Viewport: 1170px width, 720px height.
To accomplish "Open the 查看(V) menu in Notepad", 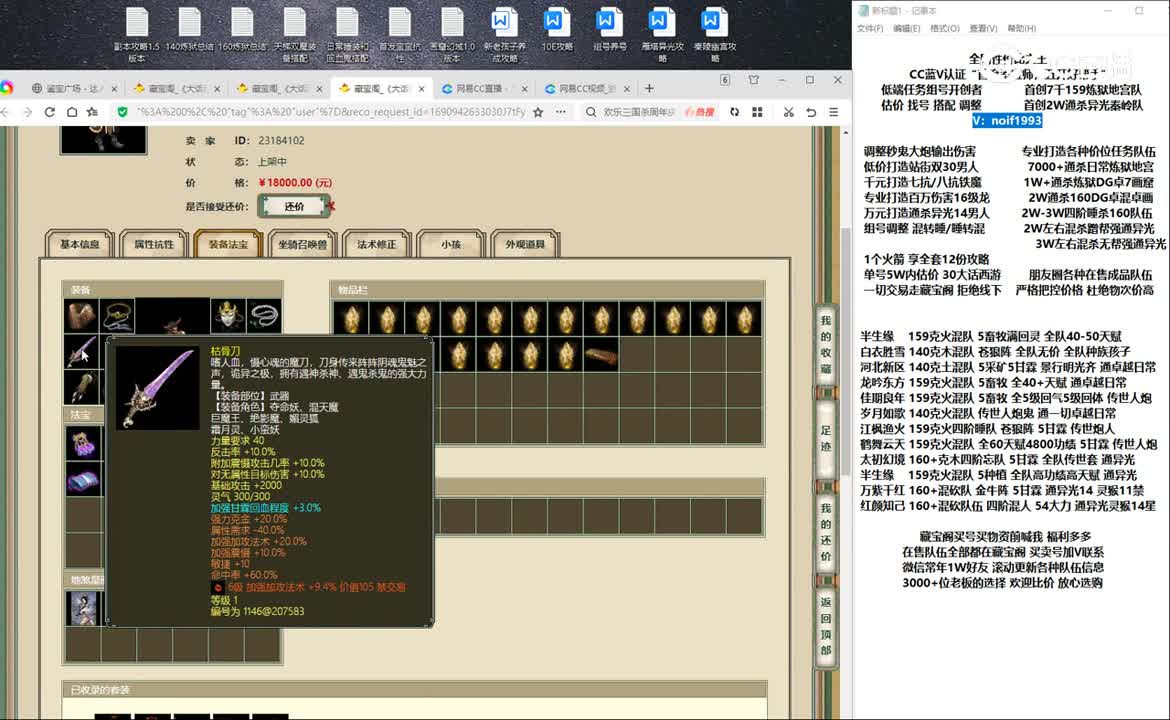I will pos(983,28).
